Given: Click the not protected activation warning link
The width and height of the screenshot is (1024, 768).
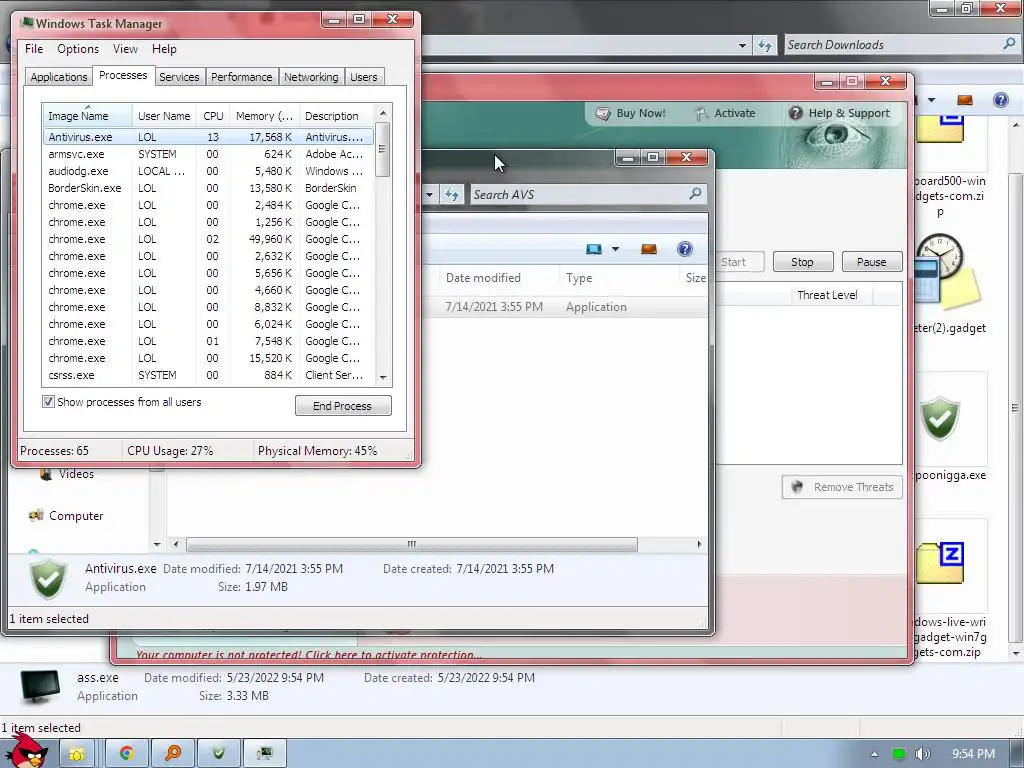Looking at the screenshot, I should (x=308, y=654).
